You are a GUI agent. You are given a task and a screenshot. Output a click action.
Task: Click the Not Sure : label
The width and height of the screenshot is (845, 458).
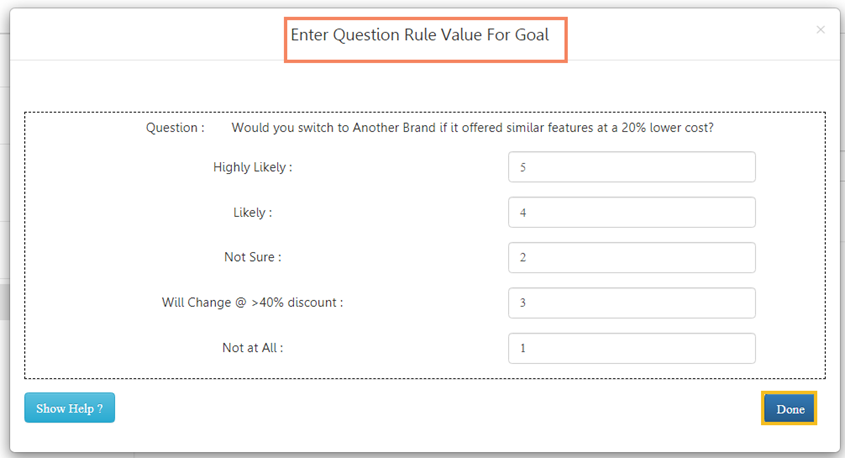pos(252,257)
